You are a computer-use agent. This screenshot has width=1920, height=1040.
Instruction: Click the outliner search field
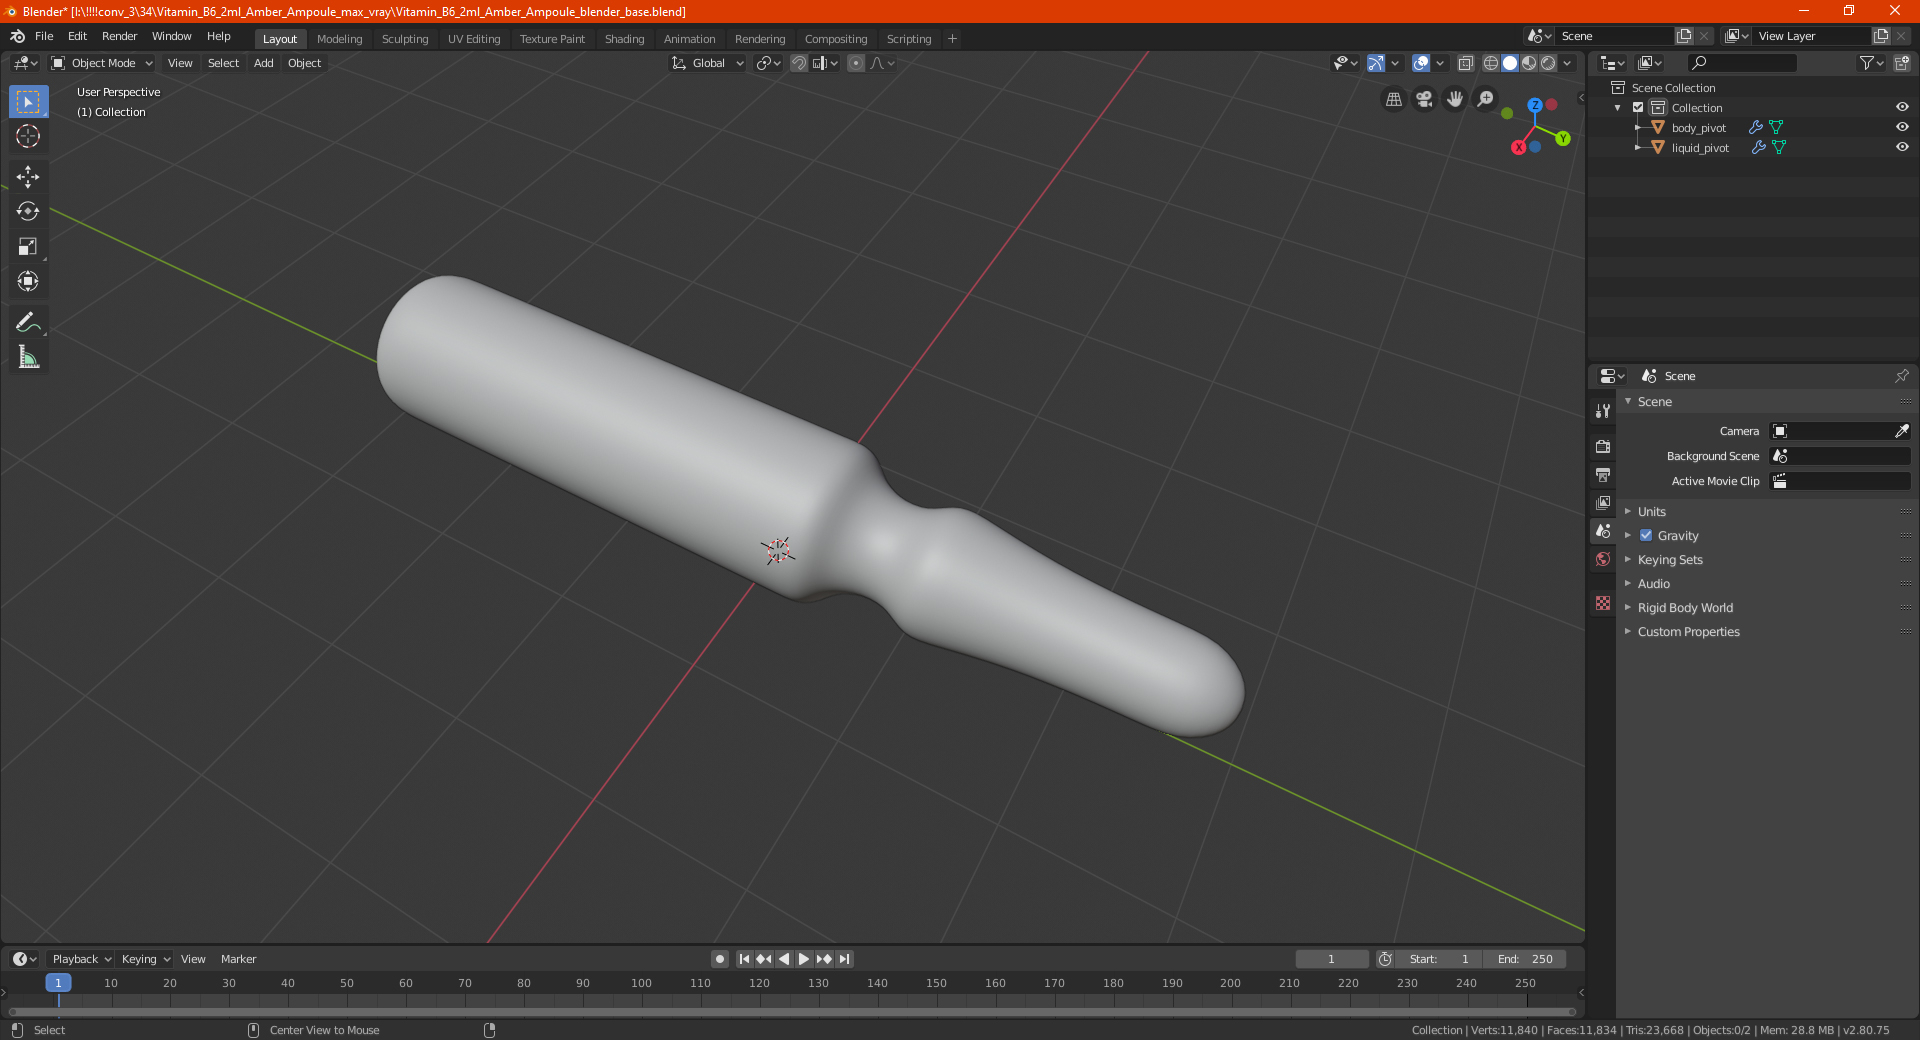tap(1742, 63)
